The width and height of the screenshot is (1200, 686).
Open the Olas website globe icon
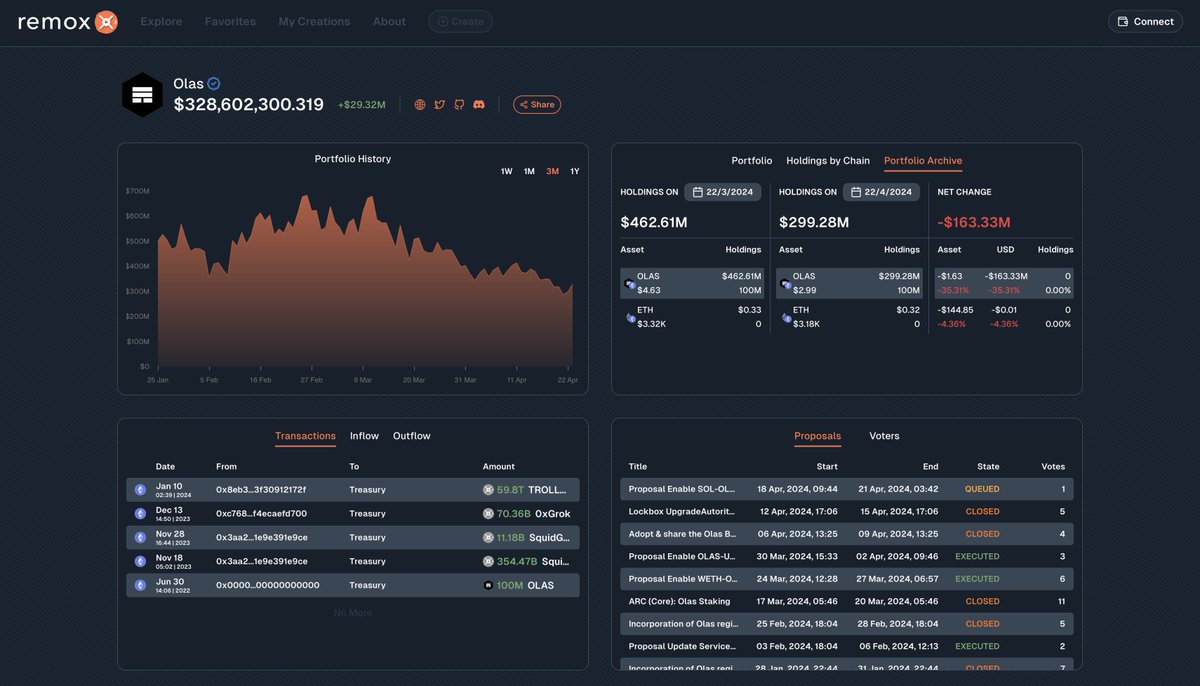tap(418, 103)
